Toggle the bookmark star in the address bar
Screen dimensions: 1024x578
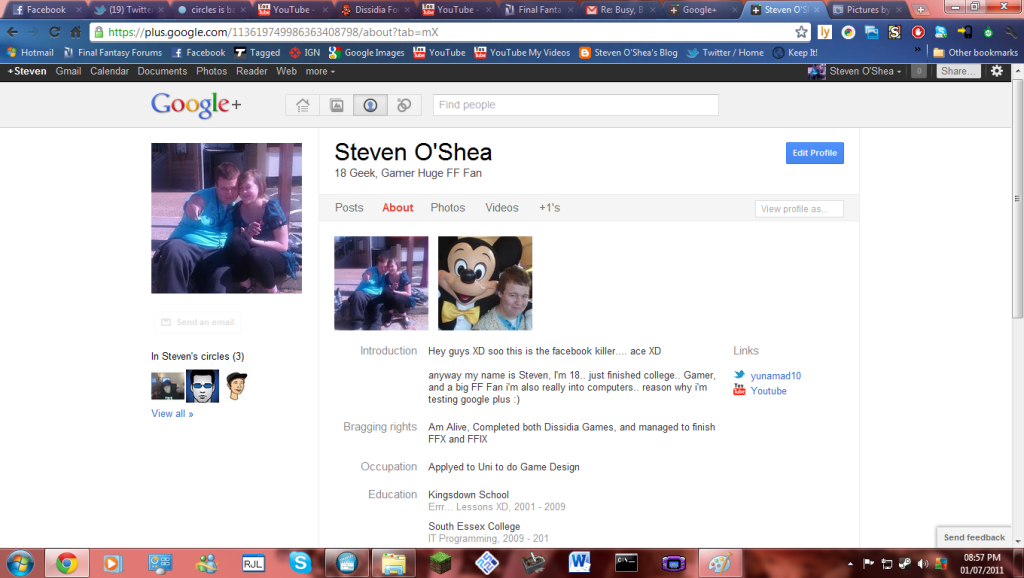point(800,31)
